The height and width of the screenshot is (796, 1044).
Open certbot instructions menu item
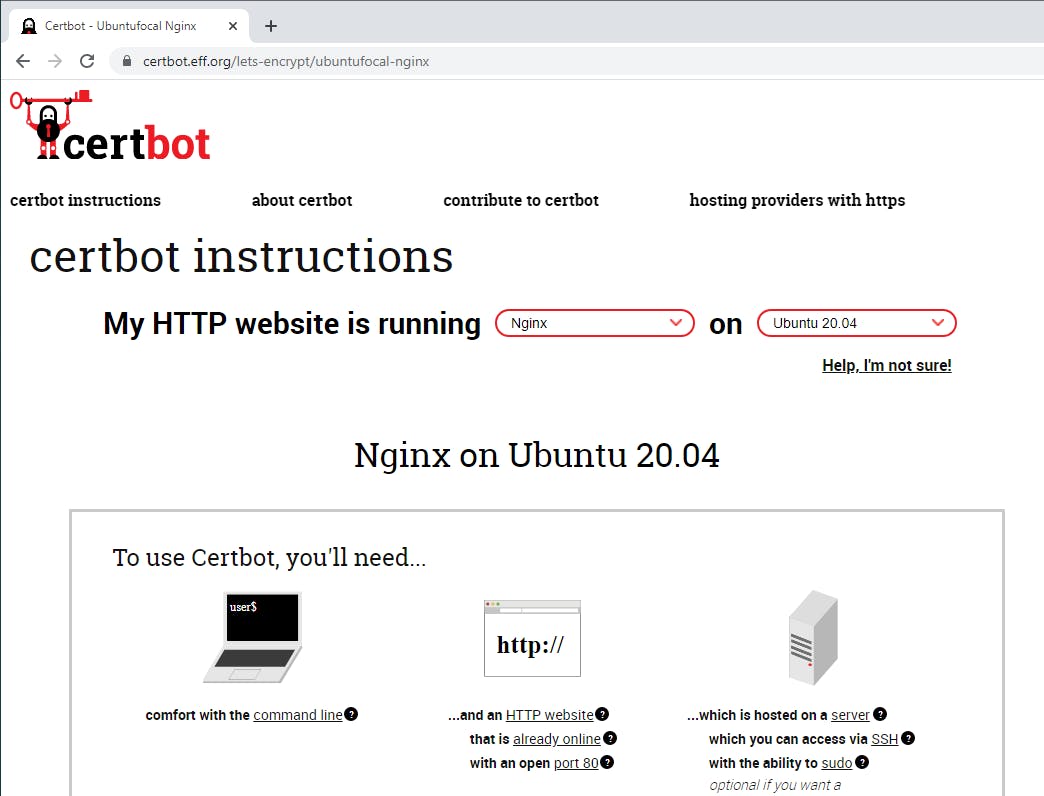coord(85,200)
